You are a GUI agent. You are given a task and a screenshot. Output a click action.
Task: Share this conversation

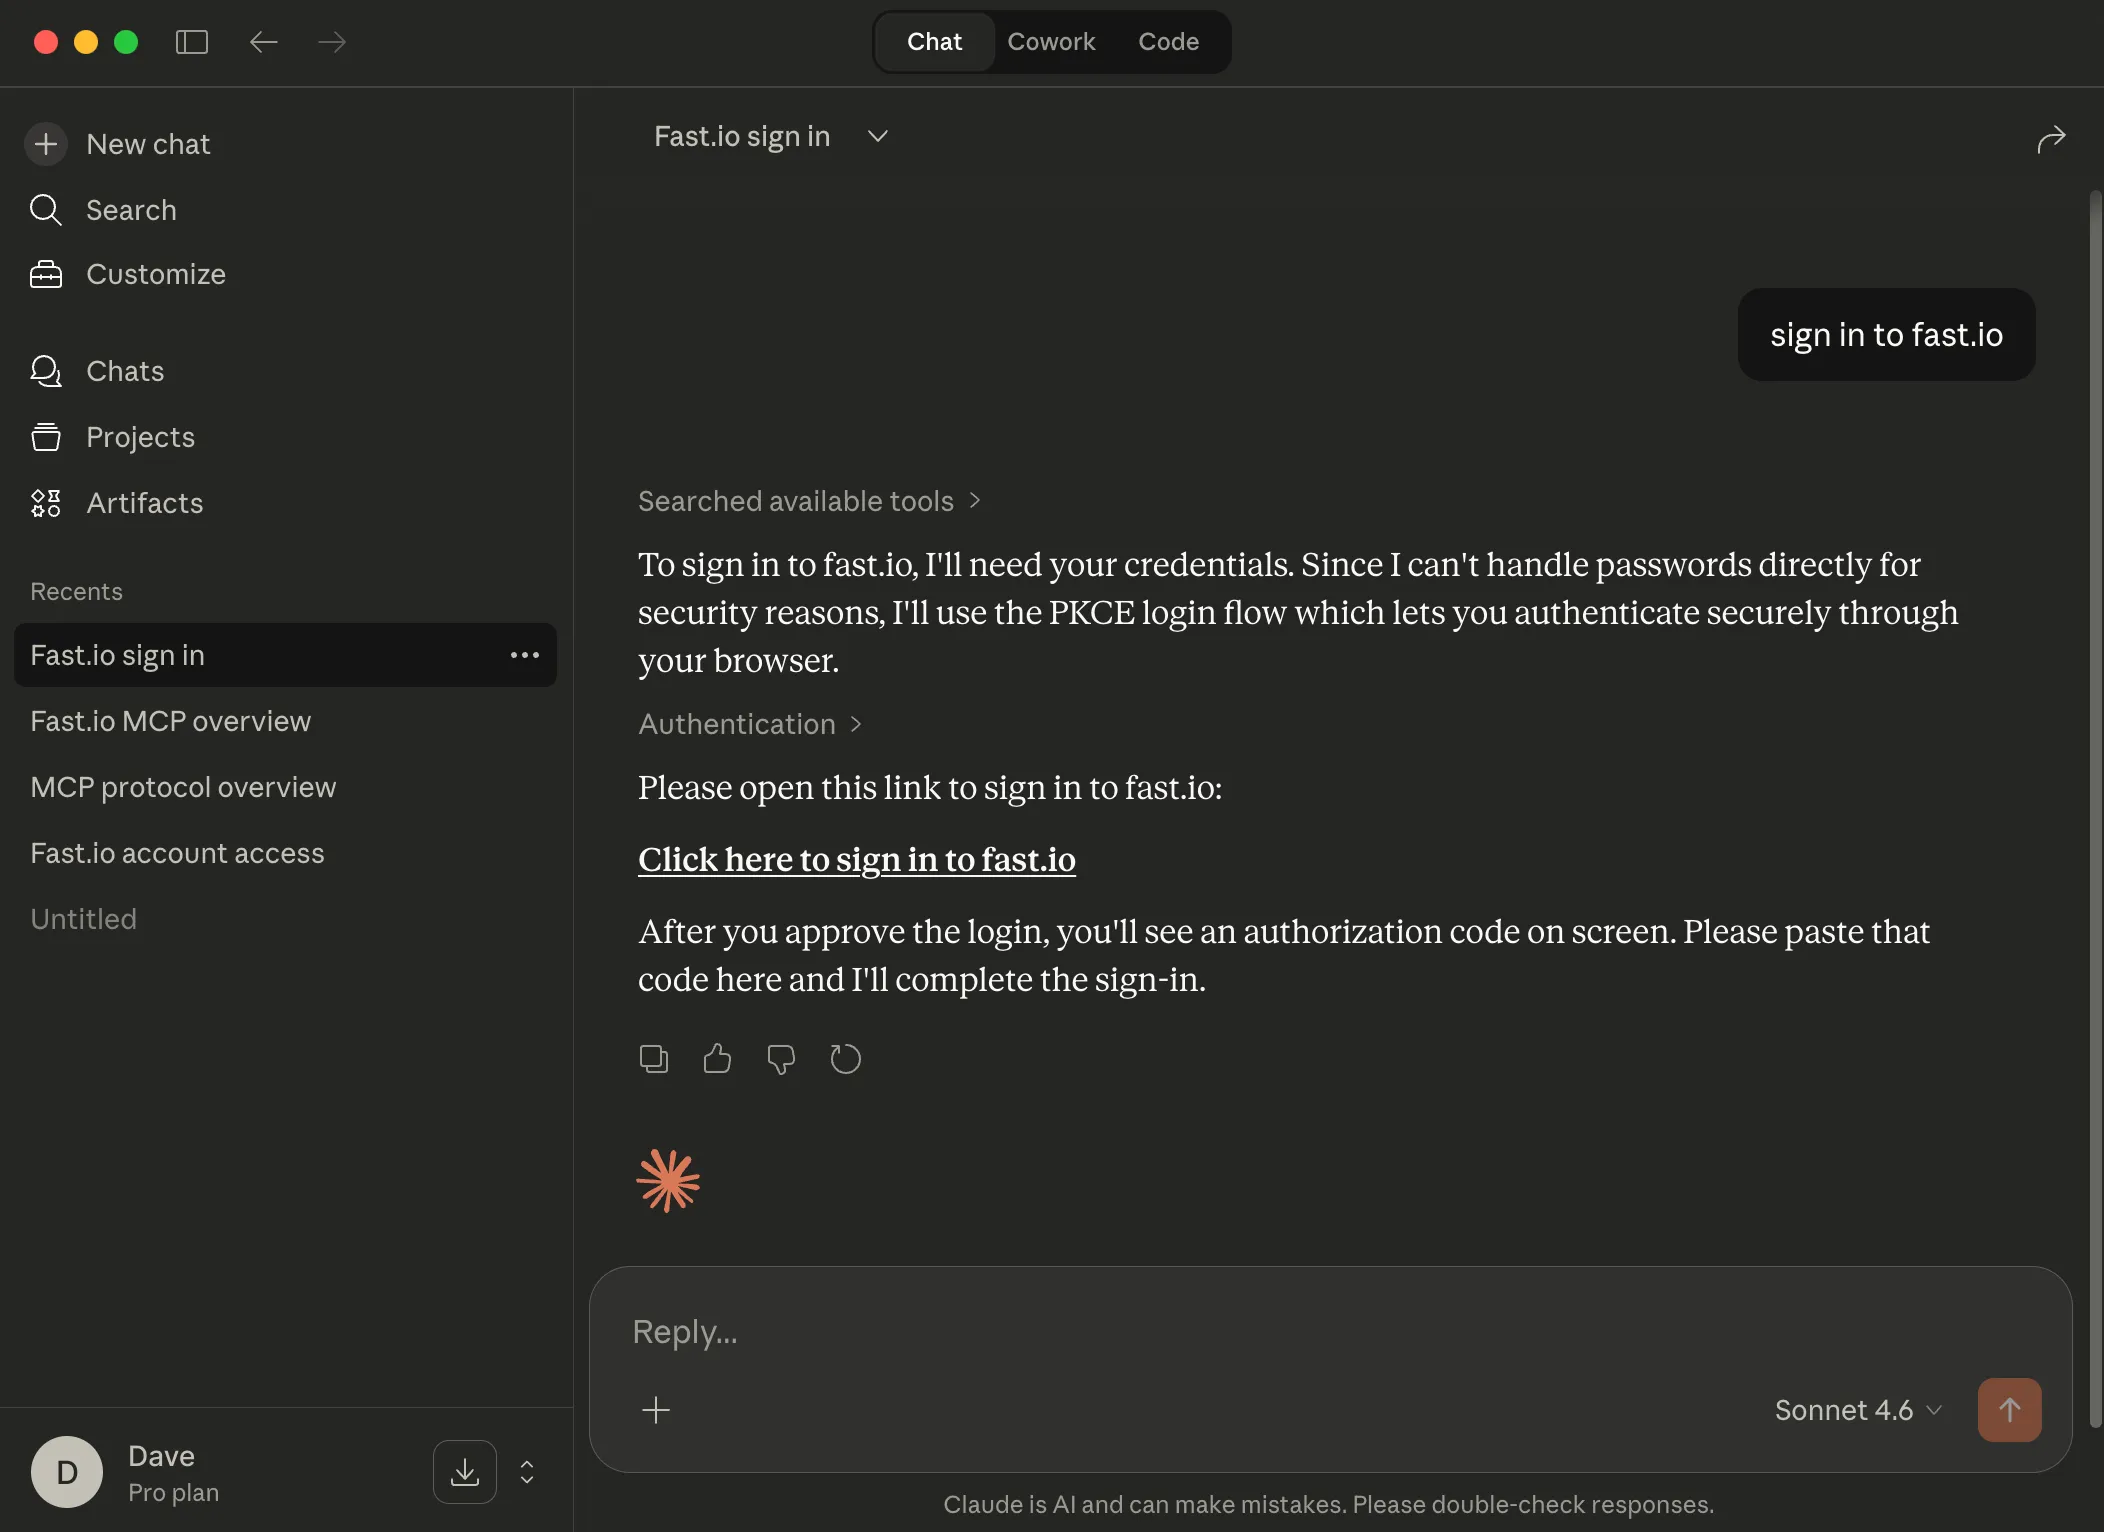click(x=2051, y=140)
